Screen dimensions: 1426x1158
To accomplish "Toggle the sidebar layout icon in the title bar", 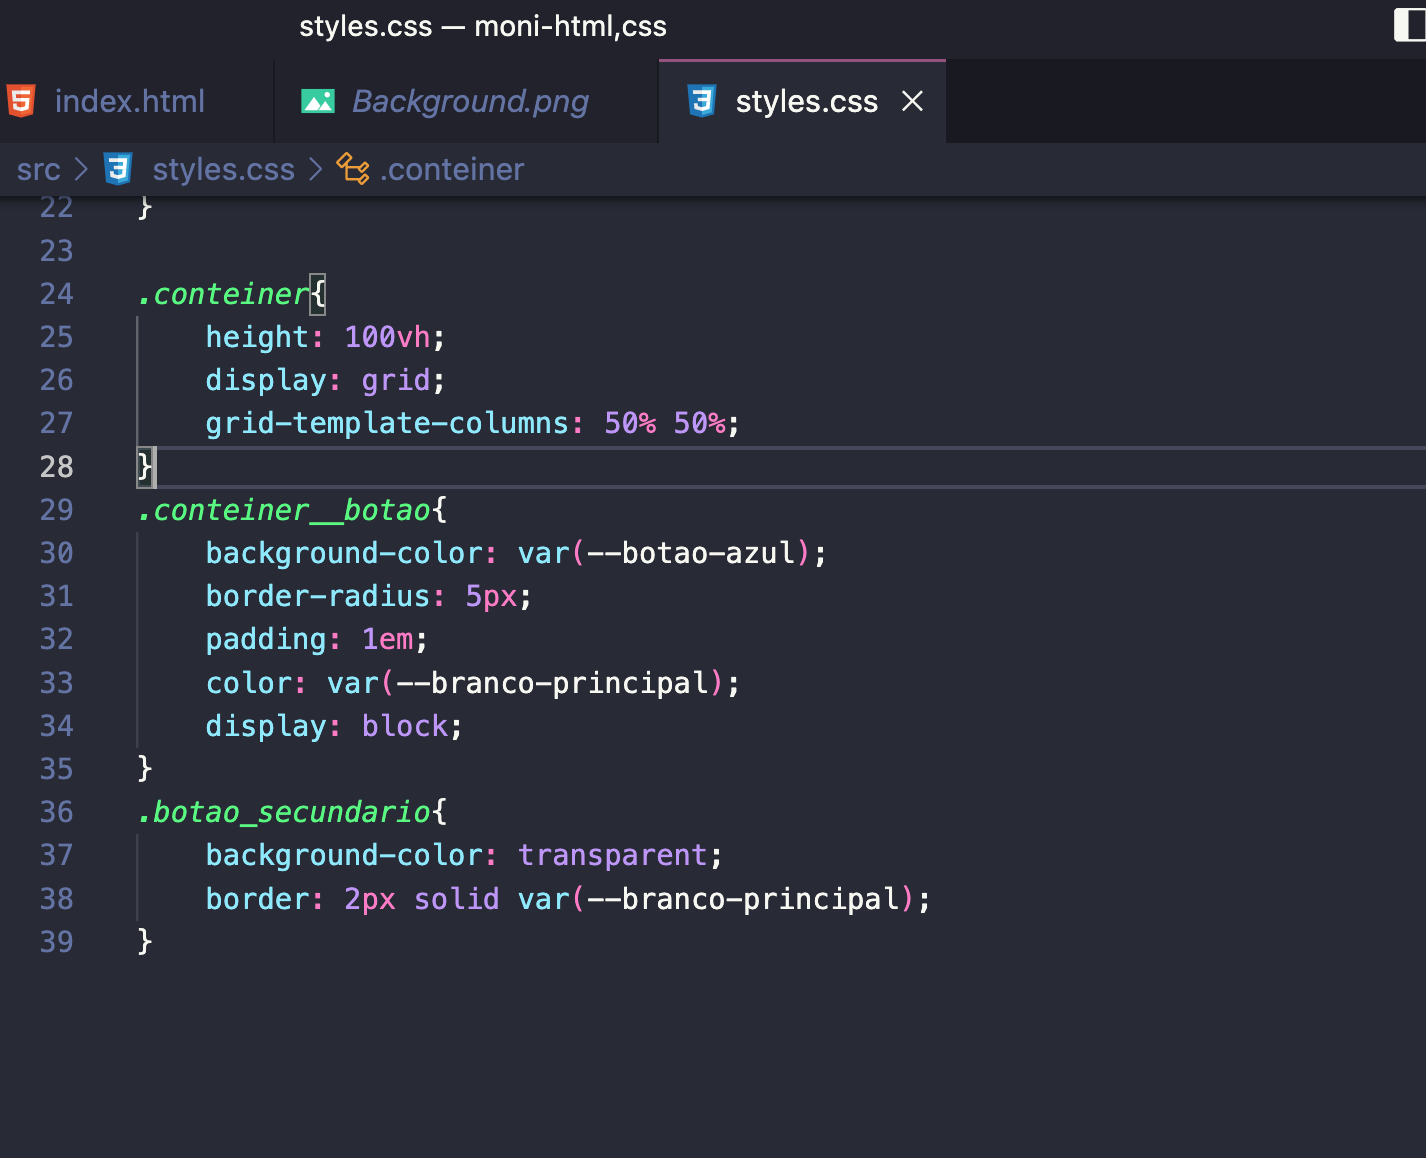I will pyautogui.click(x=1410, y=26).
